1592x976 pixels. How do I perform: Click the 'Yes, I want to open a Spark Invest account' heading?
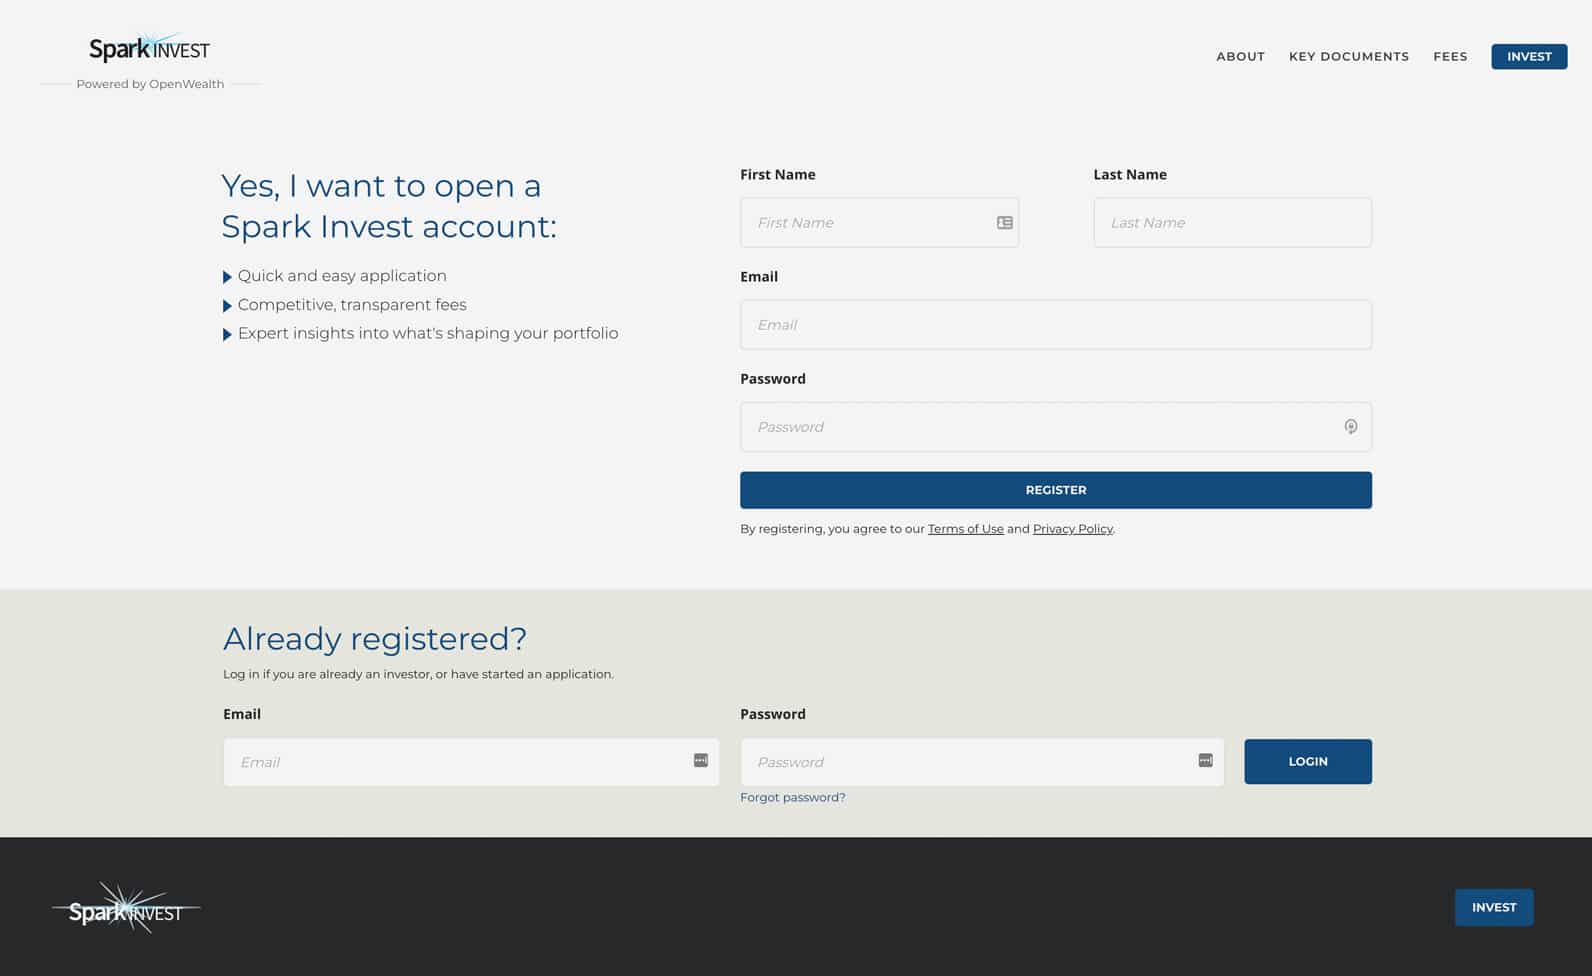[x=389, y=206]
